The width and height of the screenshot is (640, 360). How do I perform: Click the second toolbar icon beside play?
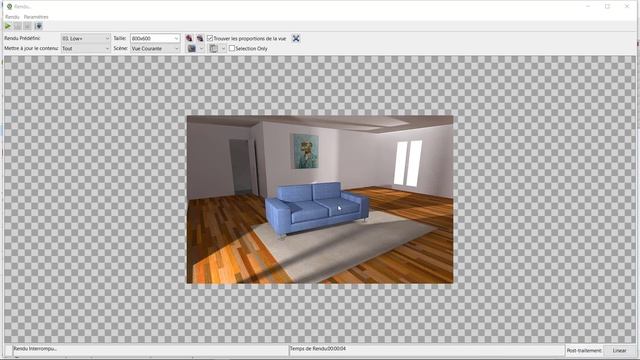18,26
